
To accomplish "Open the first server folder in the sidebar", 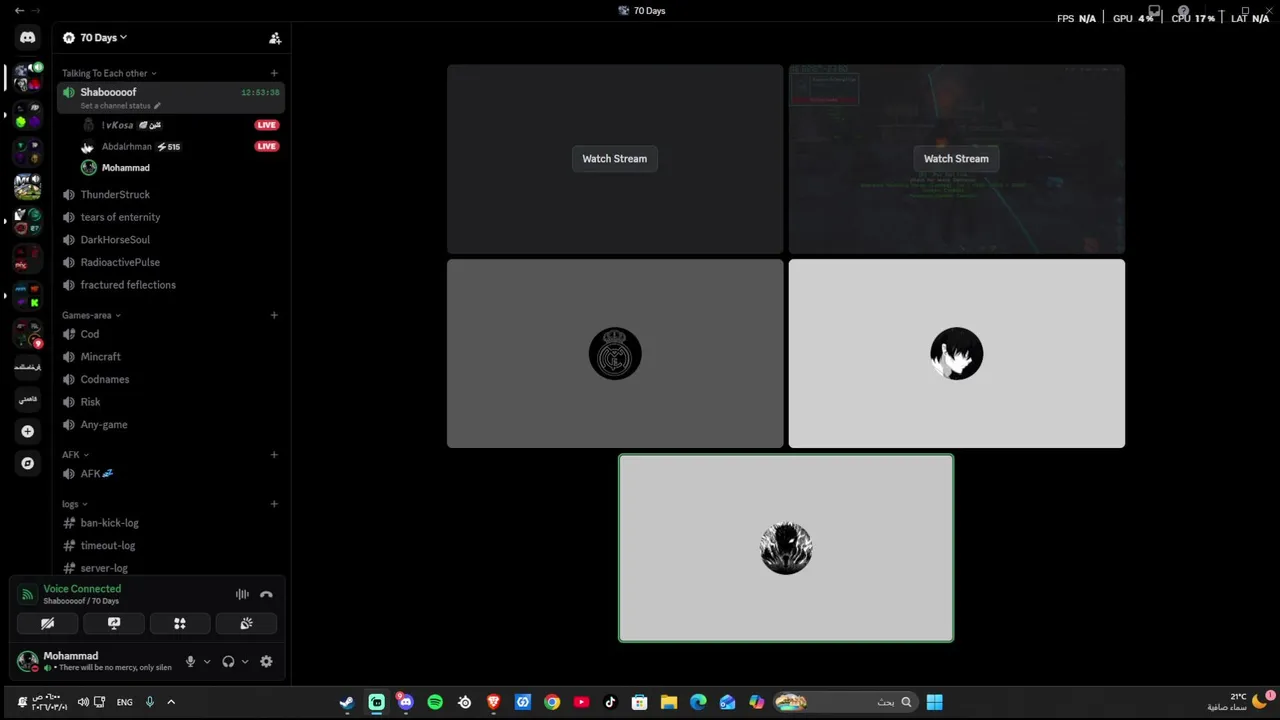I will pyautogui.click(x=28, y=77).
